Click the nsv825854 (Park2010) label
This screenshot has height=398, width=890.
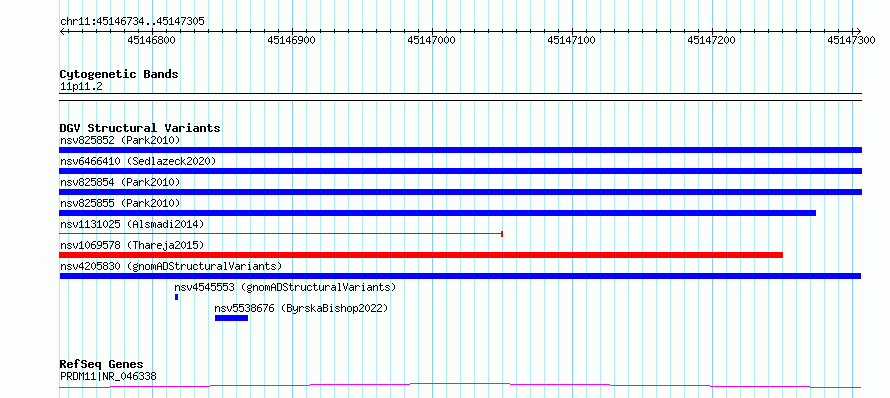pos(120,182)
